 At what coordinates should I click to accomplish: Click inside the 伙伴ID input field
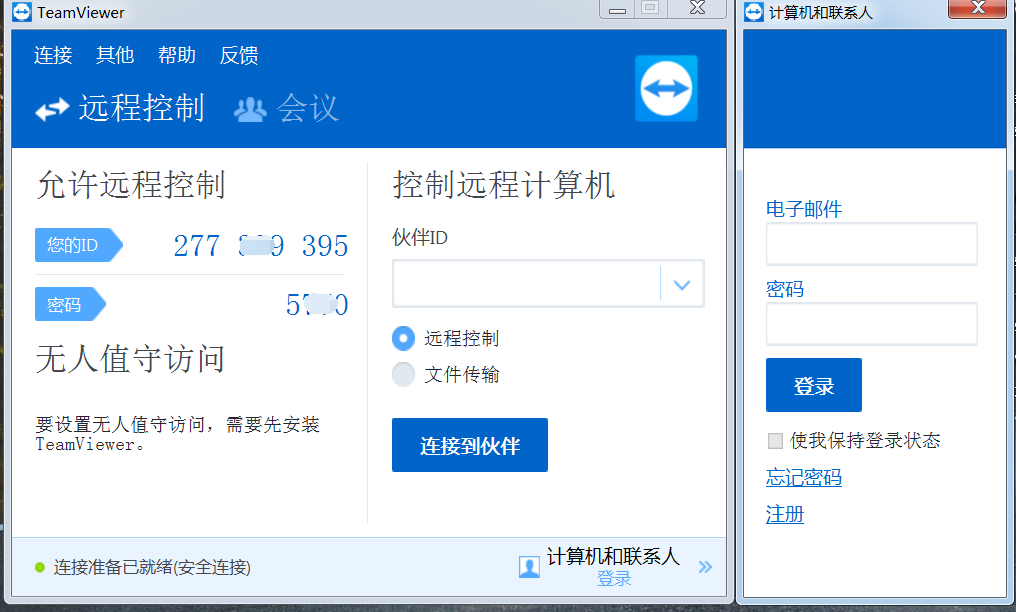526,284
